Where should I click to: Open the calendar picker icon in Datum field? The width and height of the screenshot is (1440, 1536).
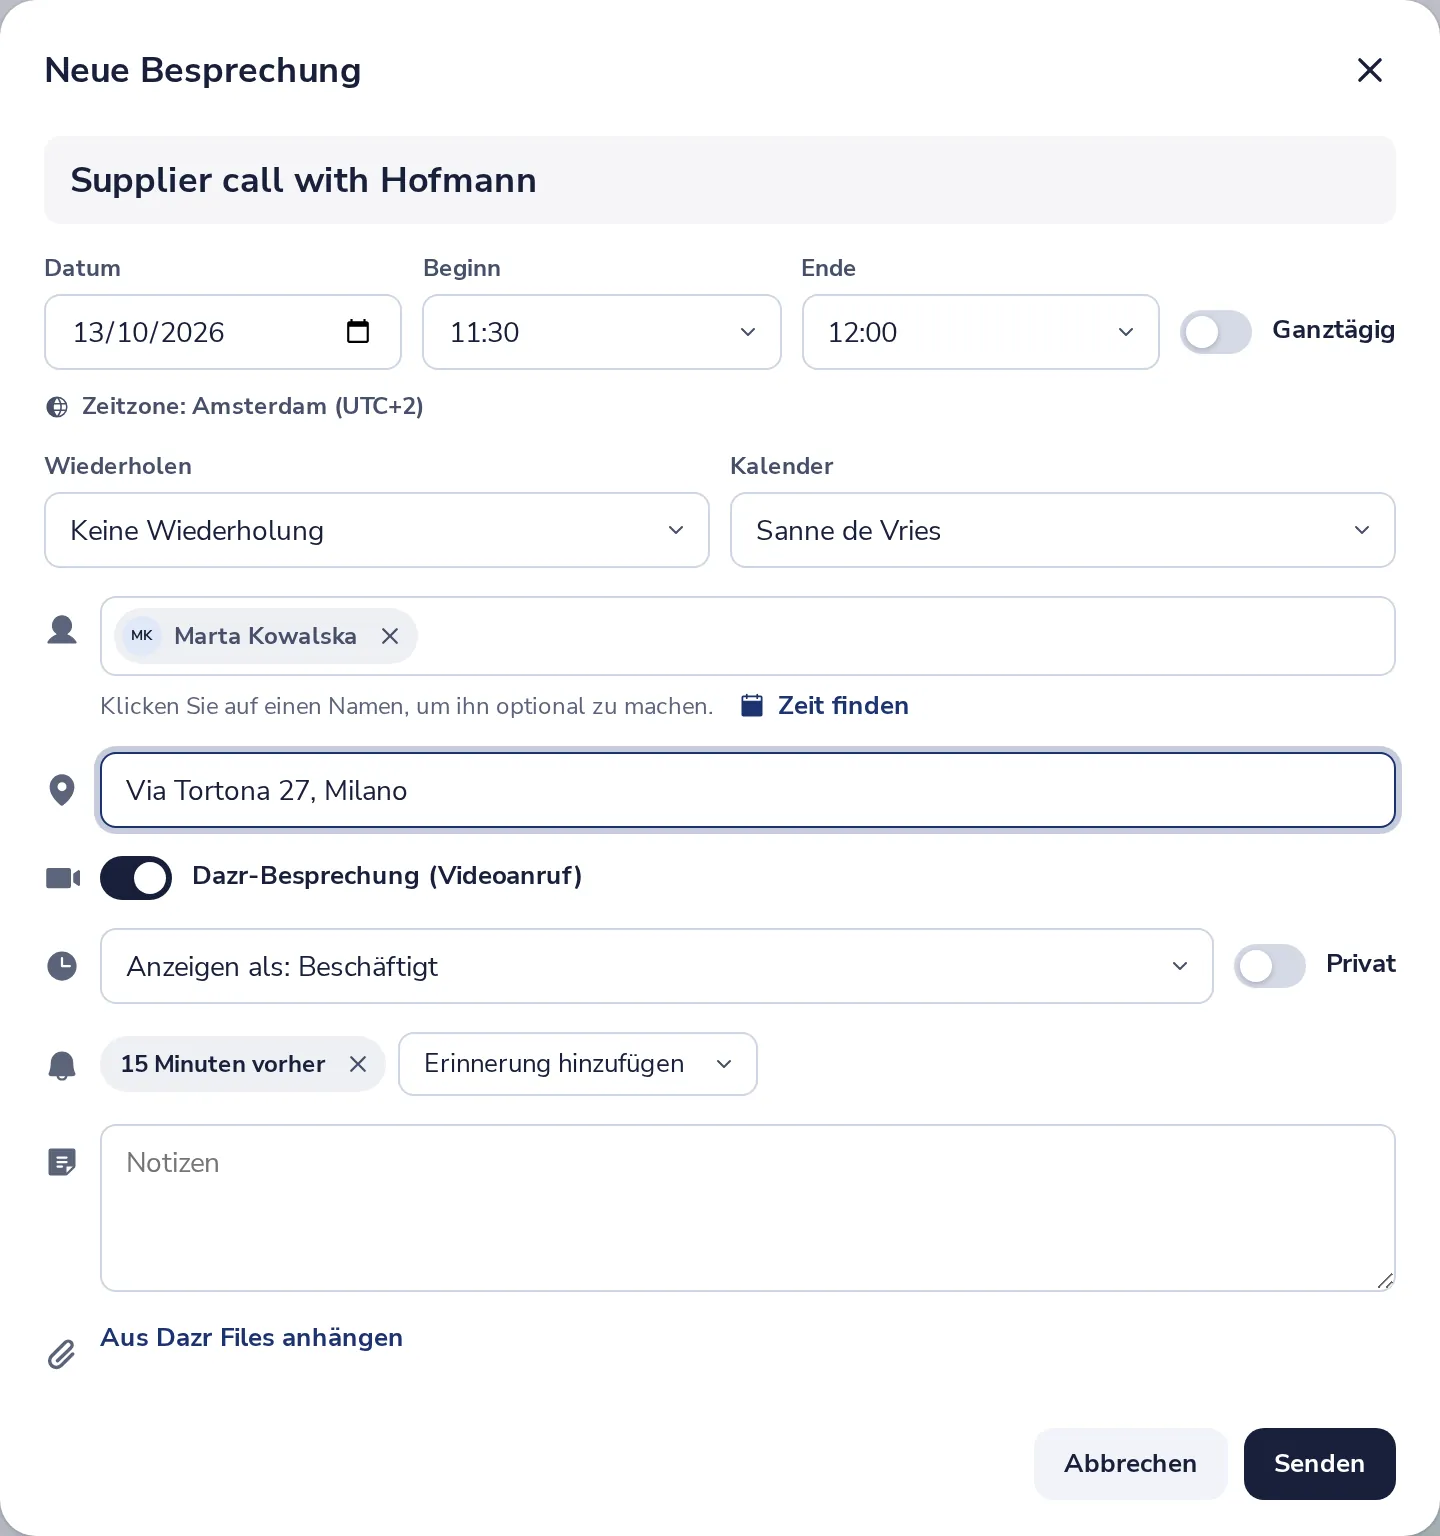tap(358, 331)
